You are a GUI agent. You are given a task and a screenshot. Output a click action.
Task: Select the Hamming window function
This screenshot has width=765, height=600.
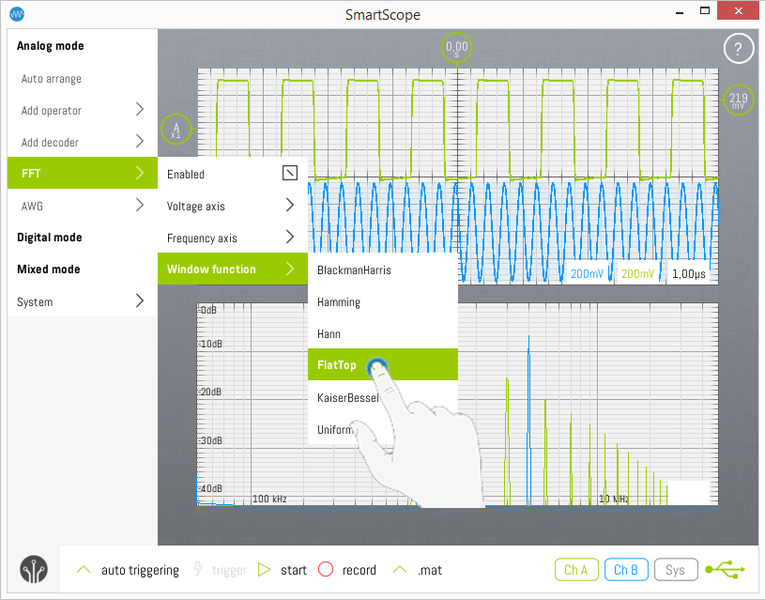339,302
